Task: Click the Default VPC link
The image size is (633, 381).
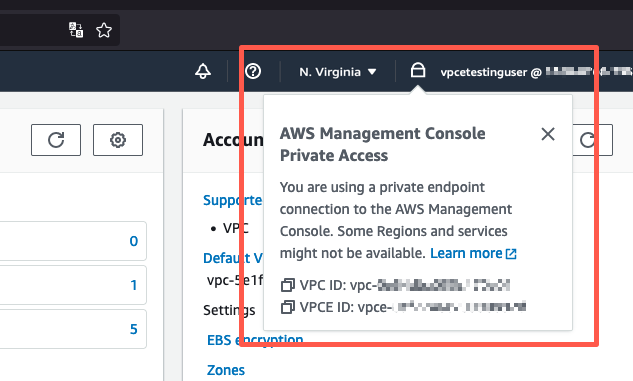Action: pos(233,258)
